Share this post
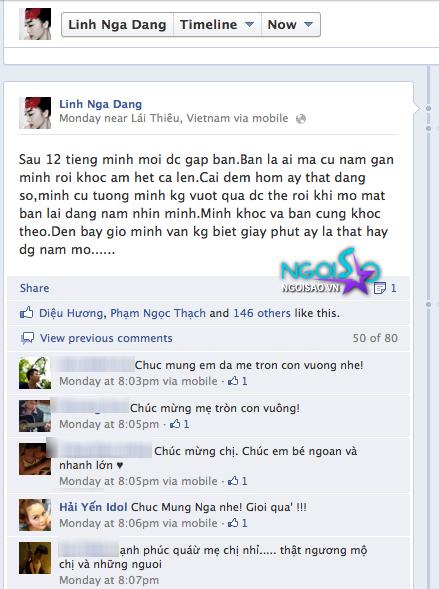The image size is (439, 589). pyautogui.click(x=35, y=288)
